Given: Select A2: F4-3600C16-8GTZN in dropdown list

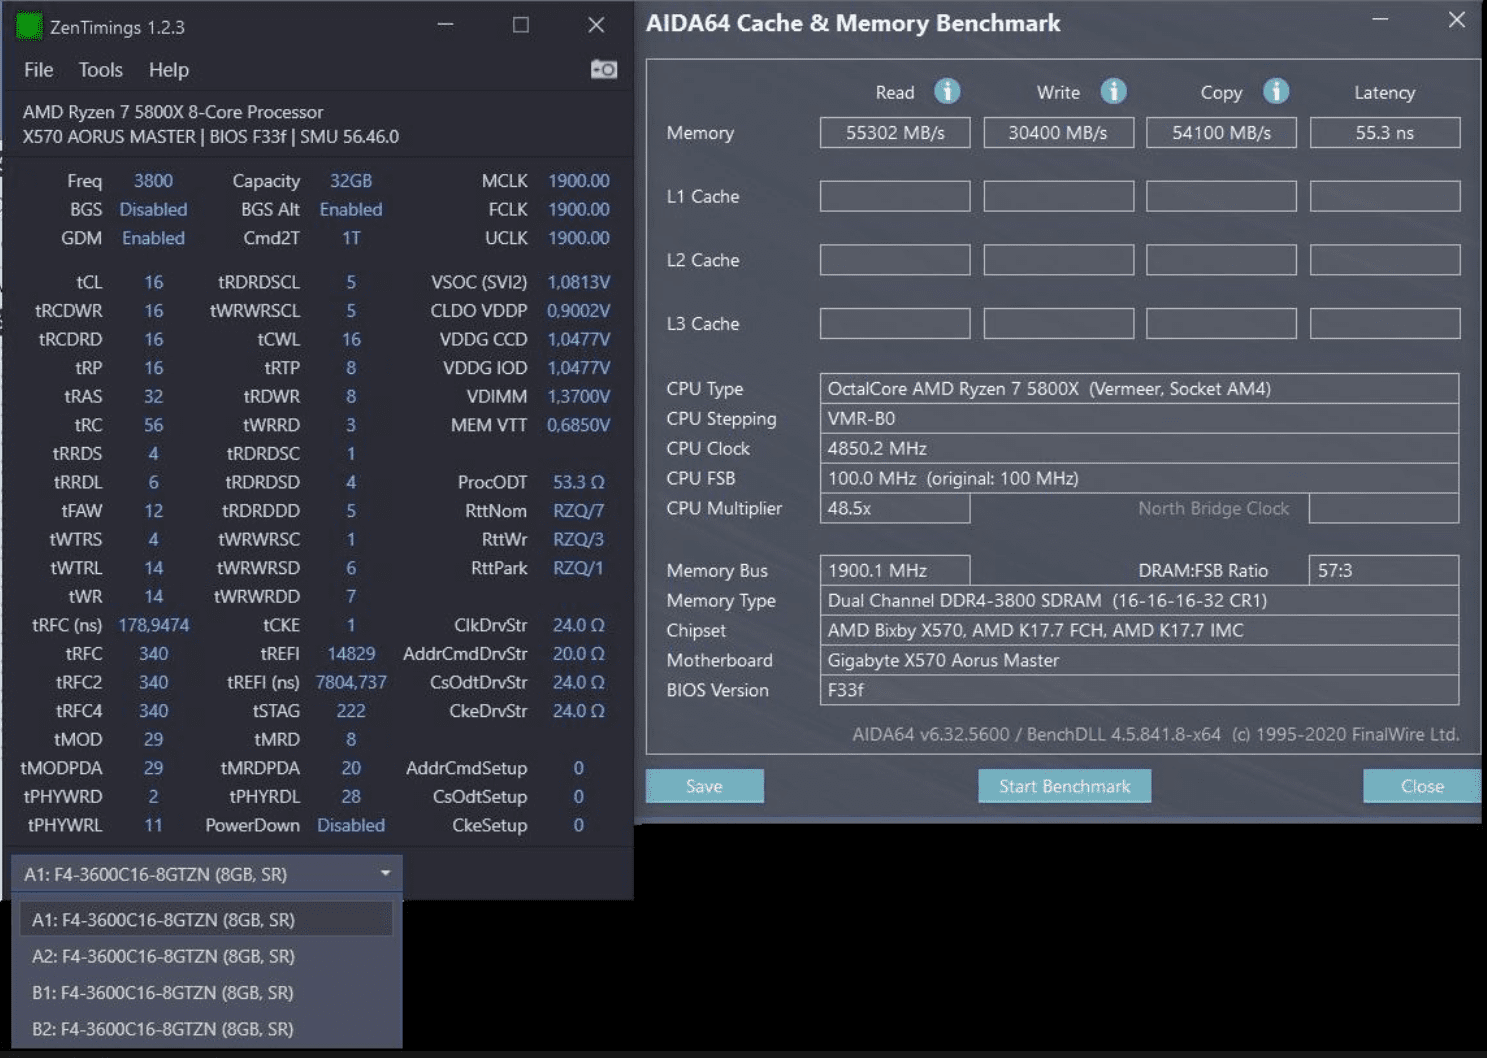Looking at the screenshot, I should (x=207, y=956).
